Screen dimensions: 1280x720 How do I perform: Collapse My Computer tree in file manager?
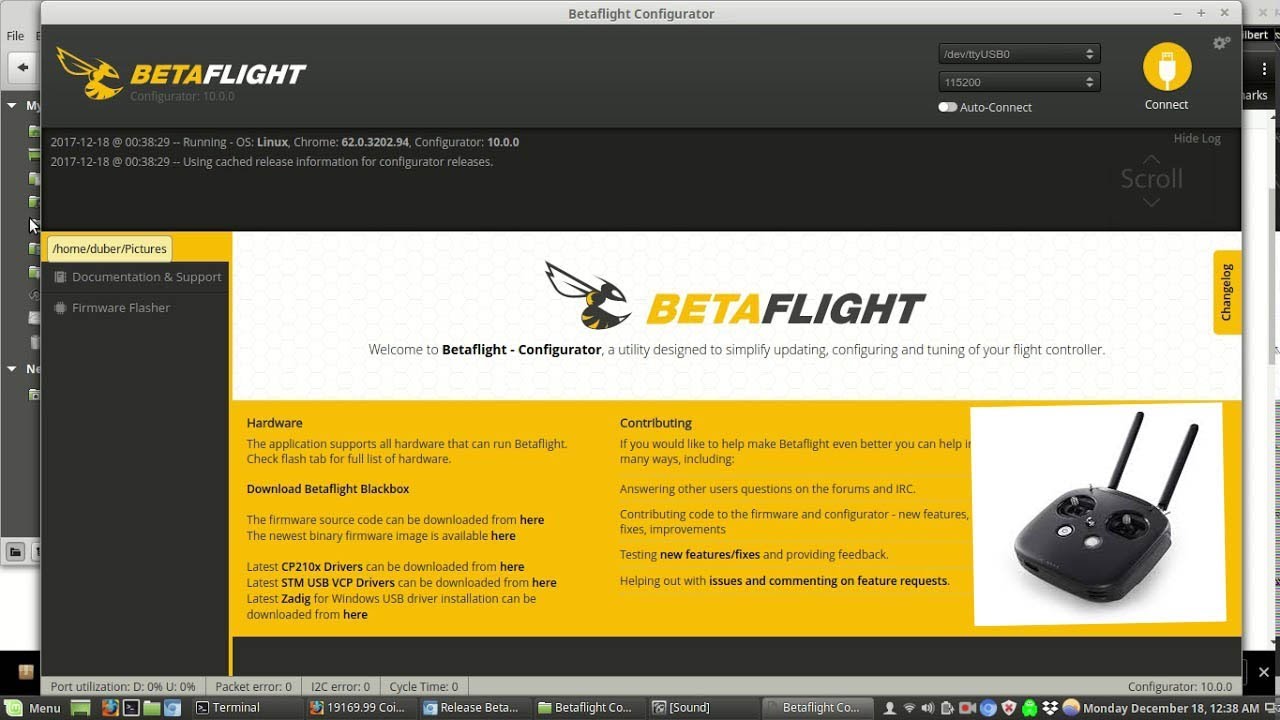[x=12, y=105]
